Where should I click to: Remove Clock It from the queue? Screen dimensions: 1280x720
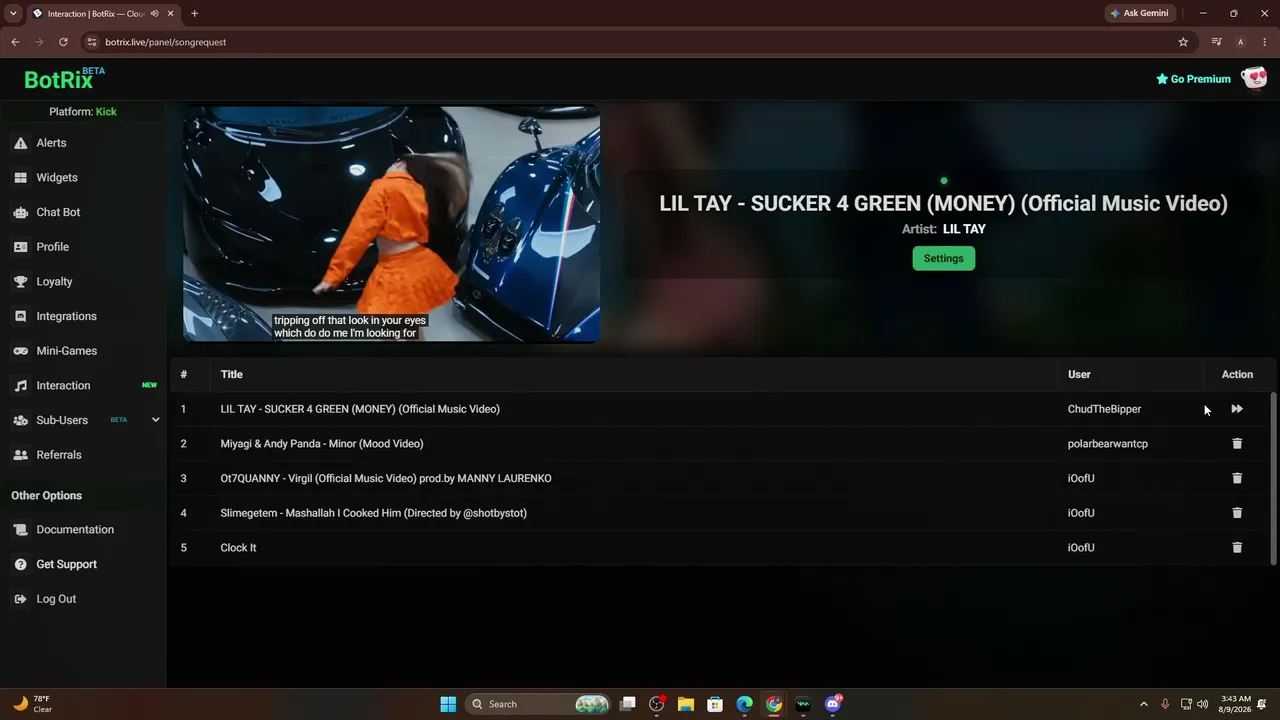[1237, 548]
